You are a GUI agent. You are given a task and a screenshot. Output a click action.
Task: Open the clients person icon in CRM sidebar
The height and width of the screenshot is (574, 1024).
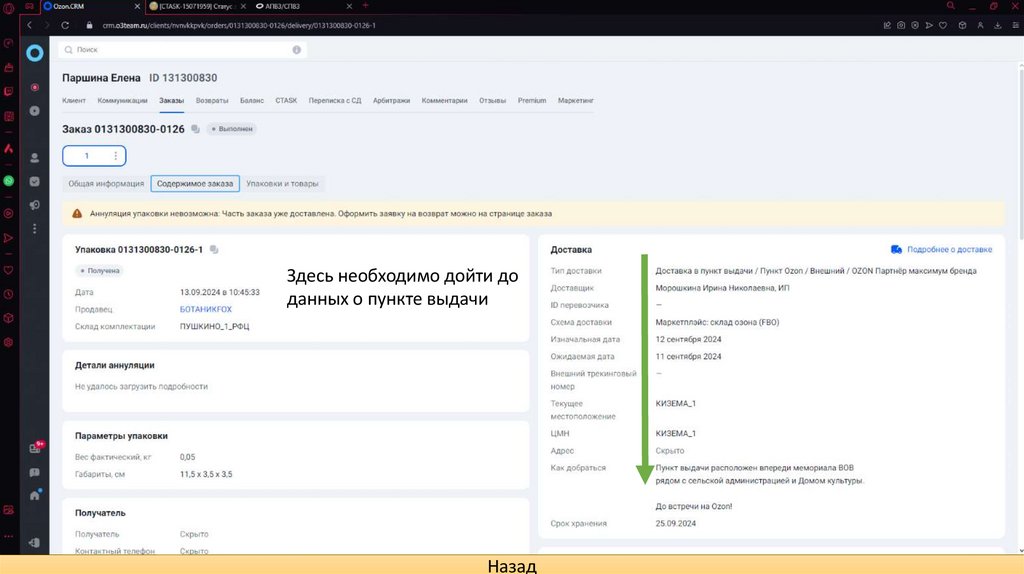tap(35, 157)
